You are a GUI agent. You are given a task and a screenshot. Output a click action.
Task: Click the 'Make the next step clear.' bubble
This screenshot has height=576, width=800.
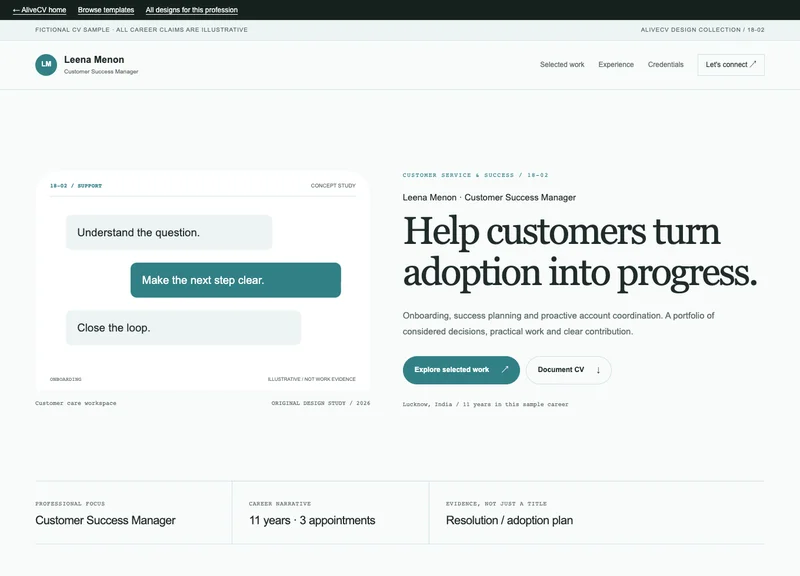236,280
